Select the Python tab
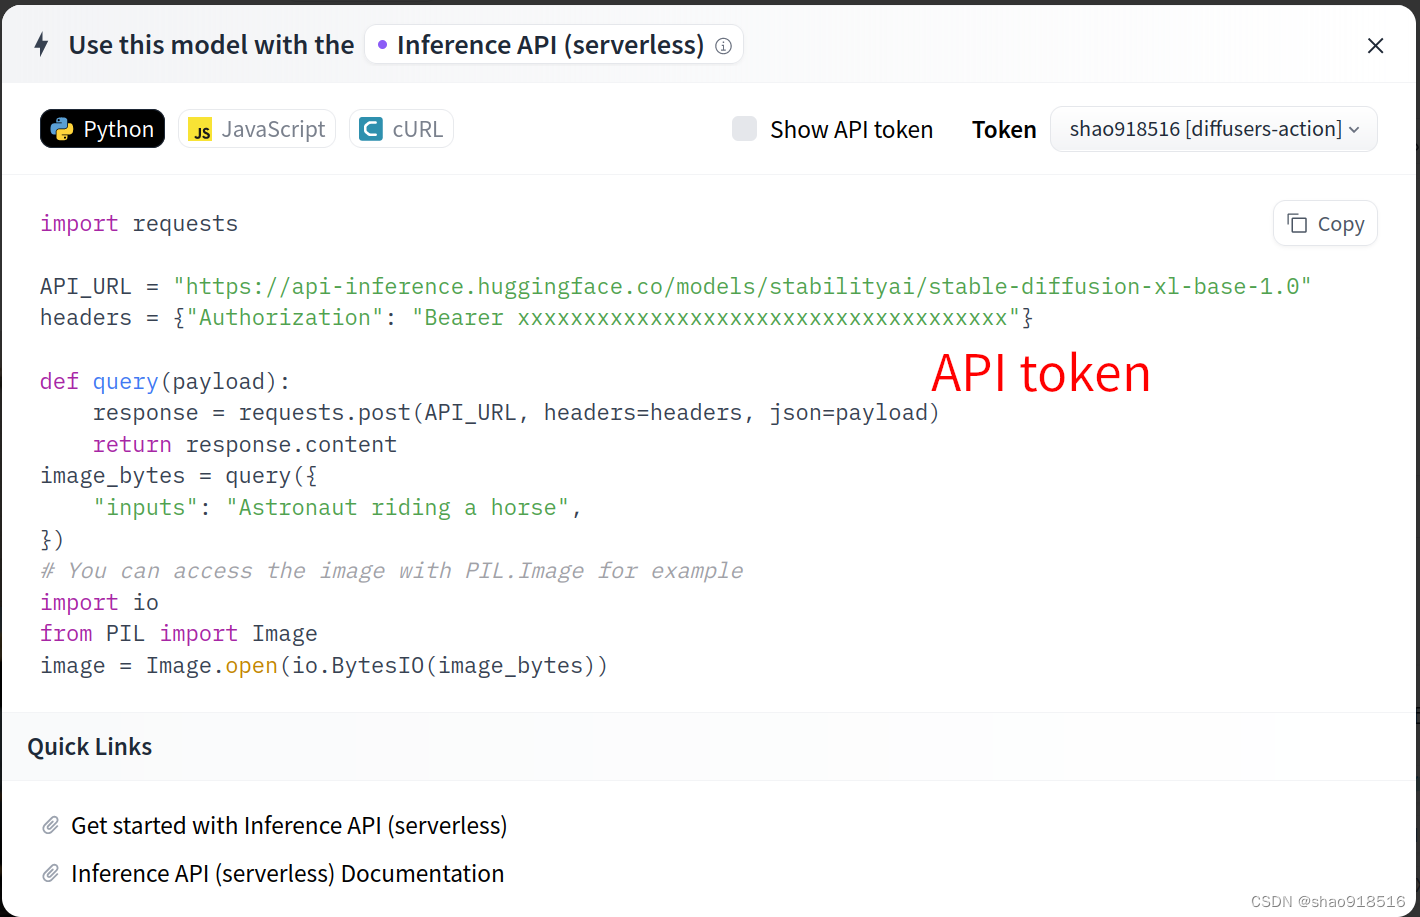Viewport: 1420px width, 917px height. 102,129
